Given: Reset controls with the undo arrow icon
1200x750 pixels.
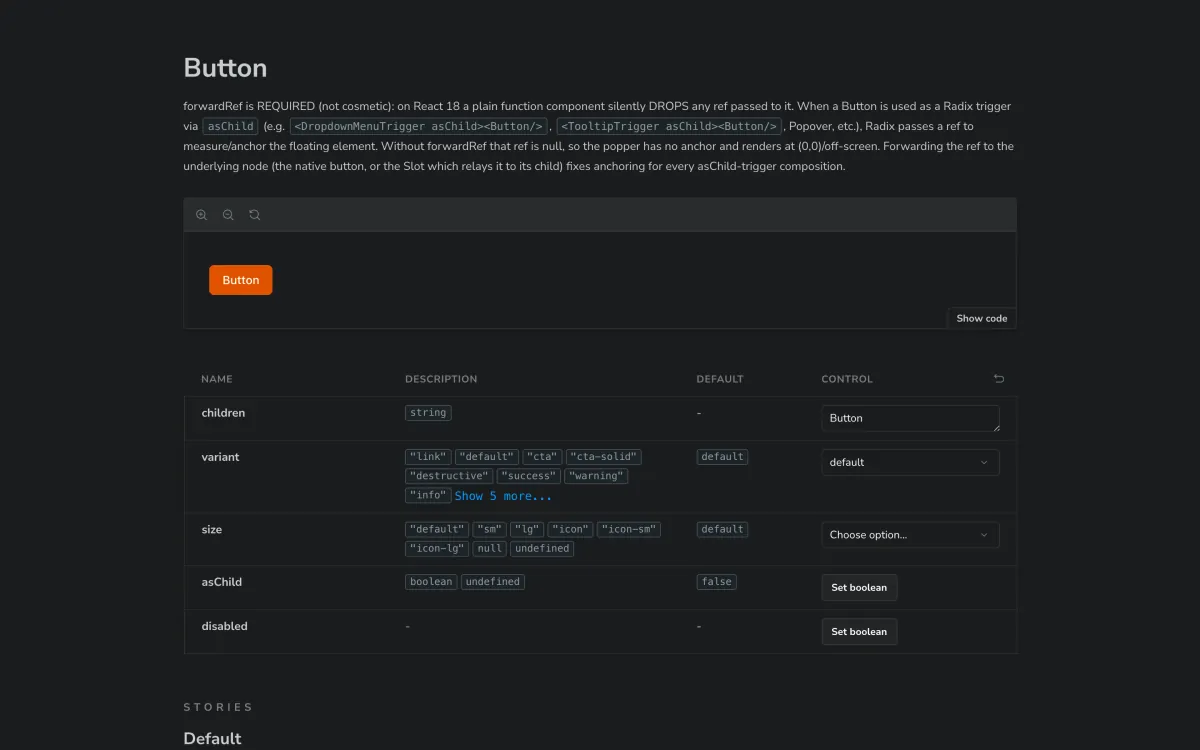Looking at the screenshot, I should tap(999, 379).
